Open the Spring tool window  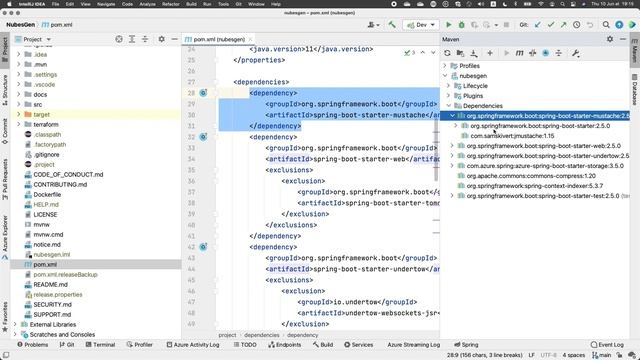[466, 345]
